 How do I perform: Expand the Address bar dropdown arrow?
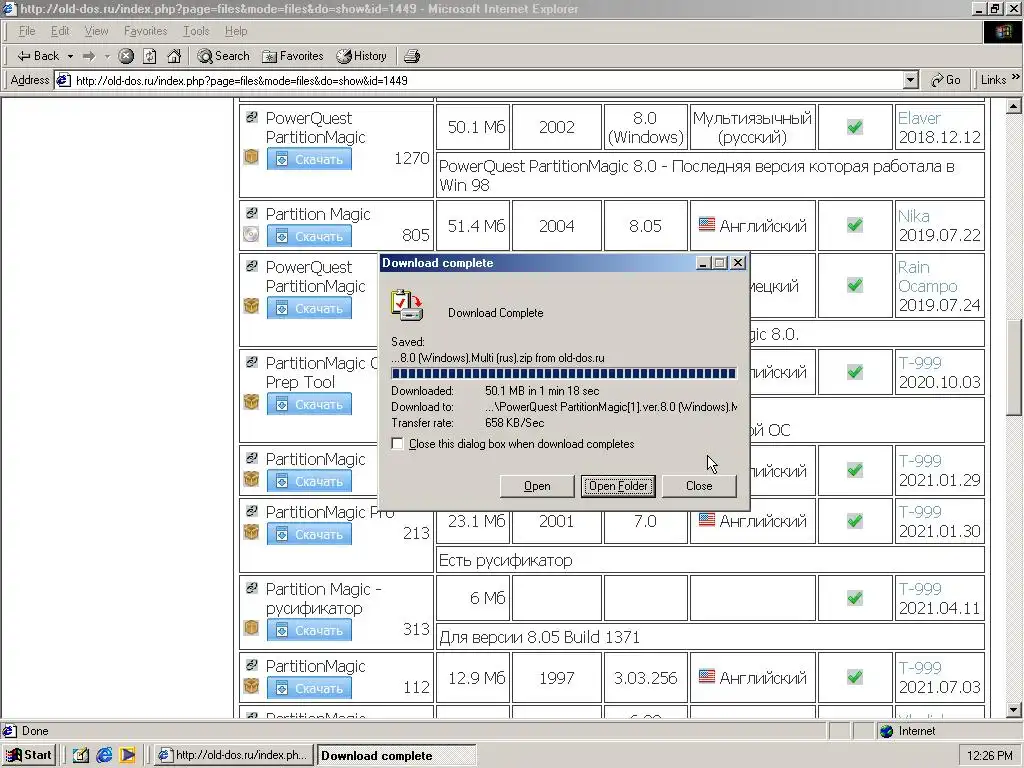pyautogui.click(x=911, y=80)
